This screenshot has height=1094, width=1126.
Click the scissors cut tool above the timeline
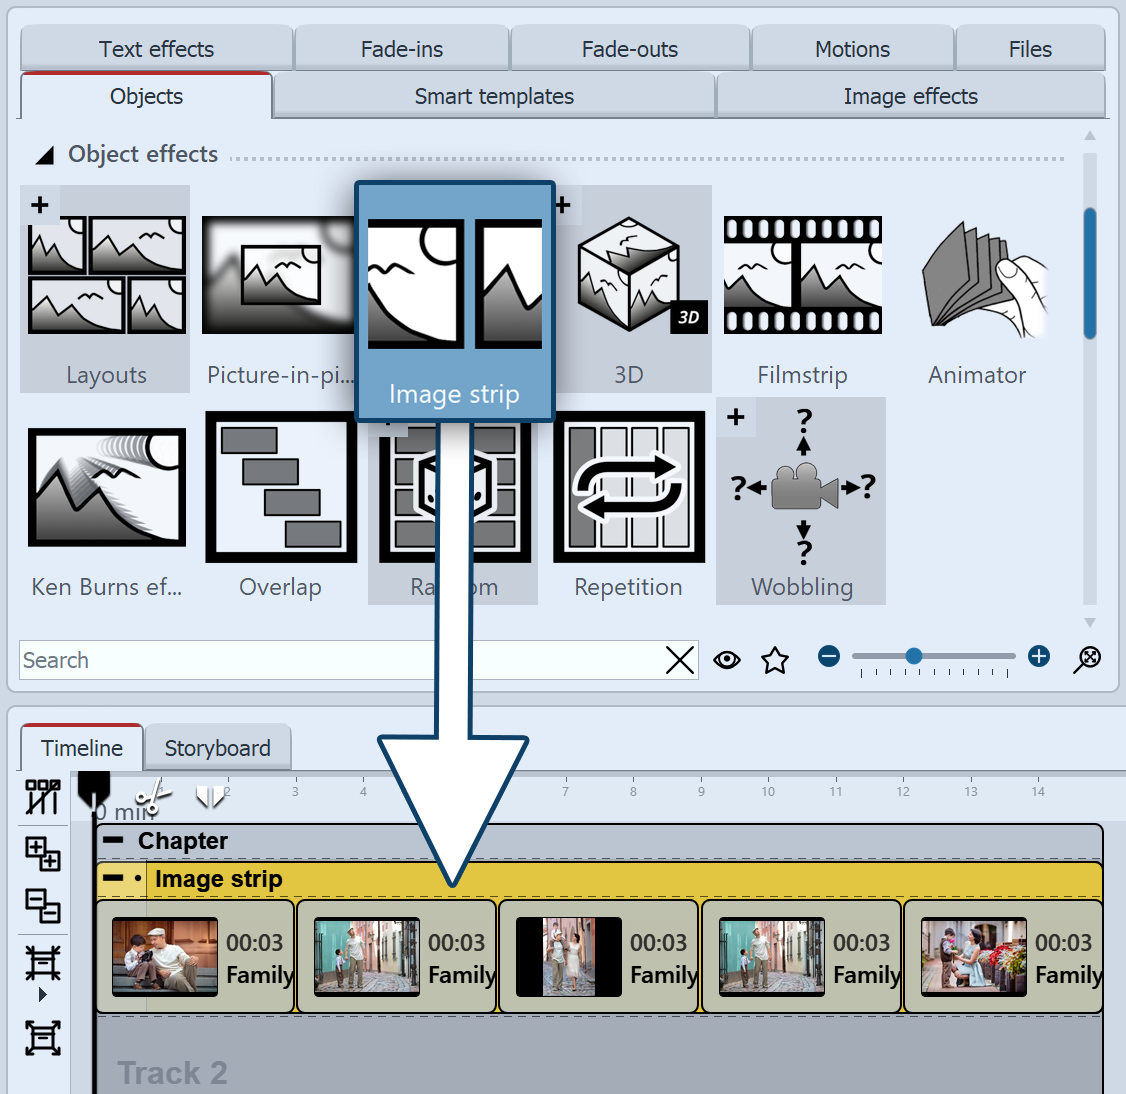[x=152, y=793]
